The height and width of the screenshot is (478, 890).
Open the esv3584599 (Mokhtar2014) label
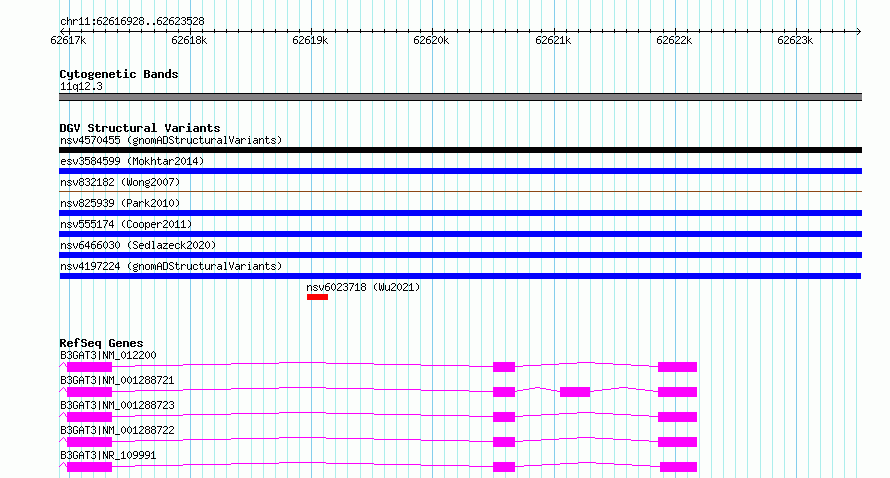[132, 161]
